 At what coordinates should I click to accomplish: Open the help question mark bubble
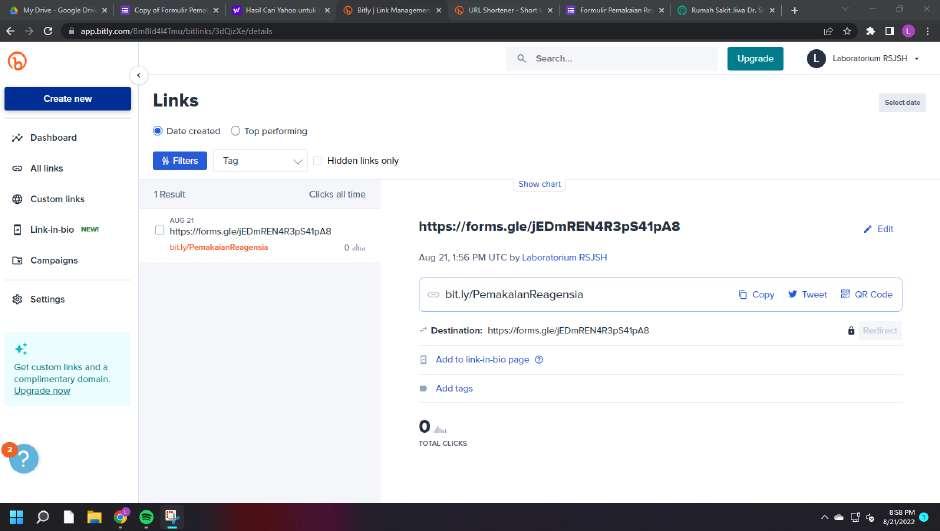pyautogui.click(x=24, y=459)
